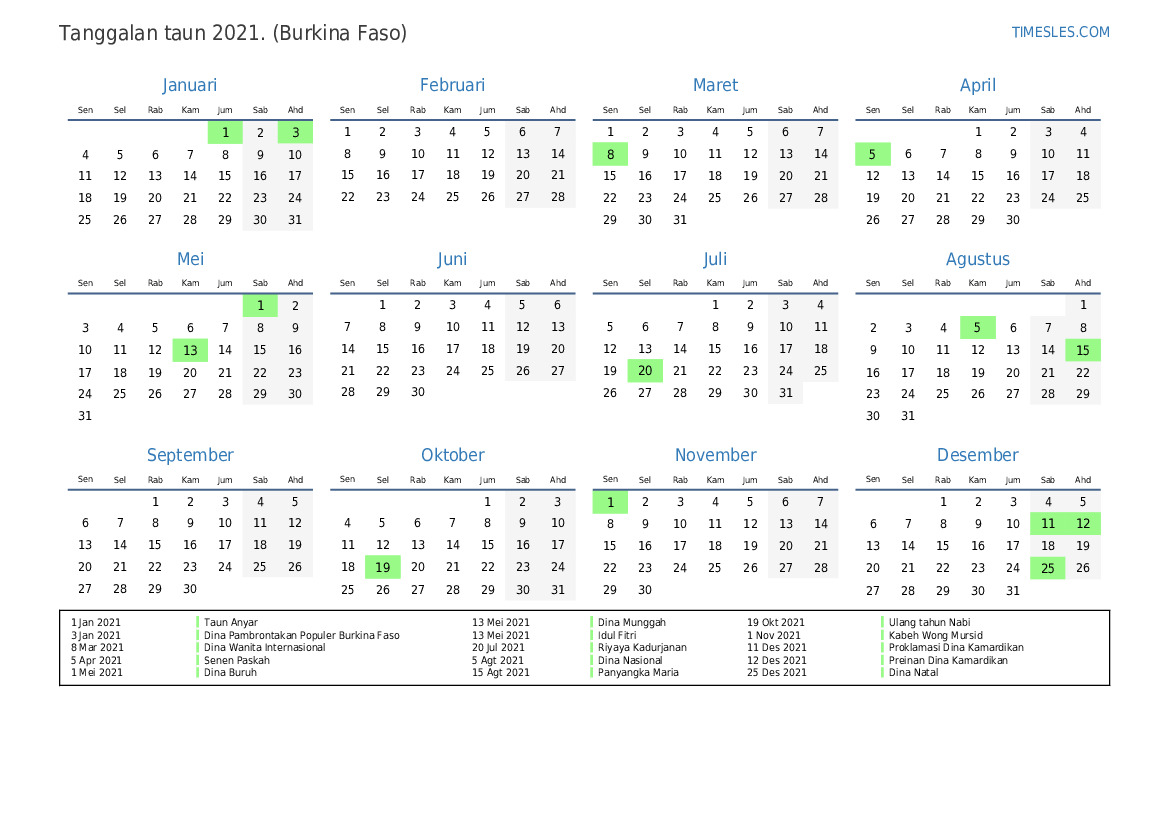Click the 'Taun Anyar' holiday label
1169x827 pixels.
(231, 623)
